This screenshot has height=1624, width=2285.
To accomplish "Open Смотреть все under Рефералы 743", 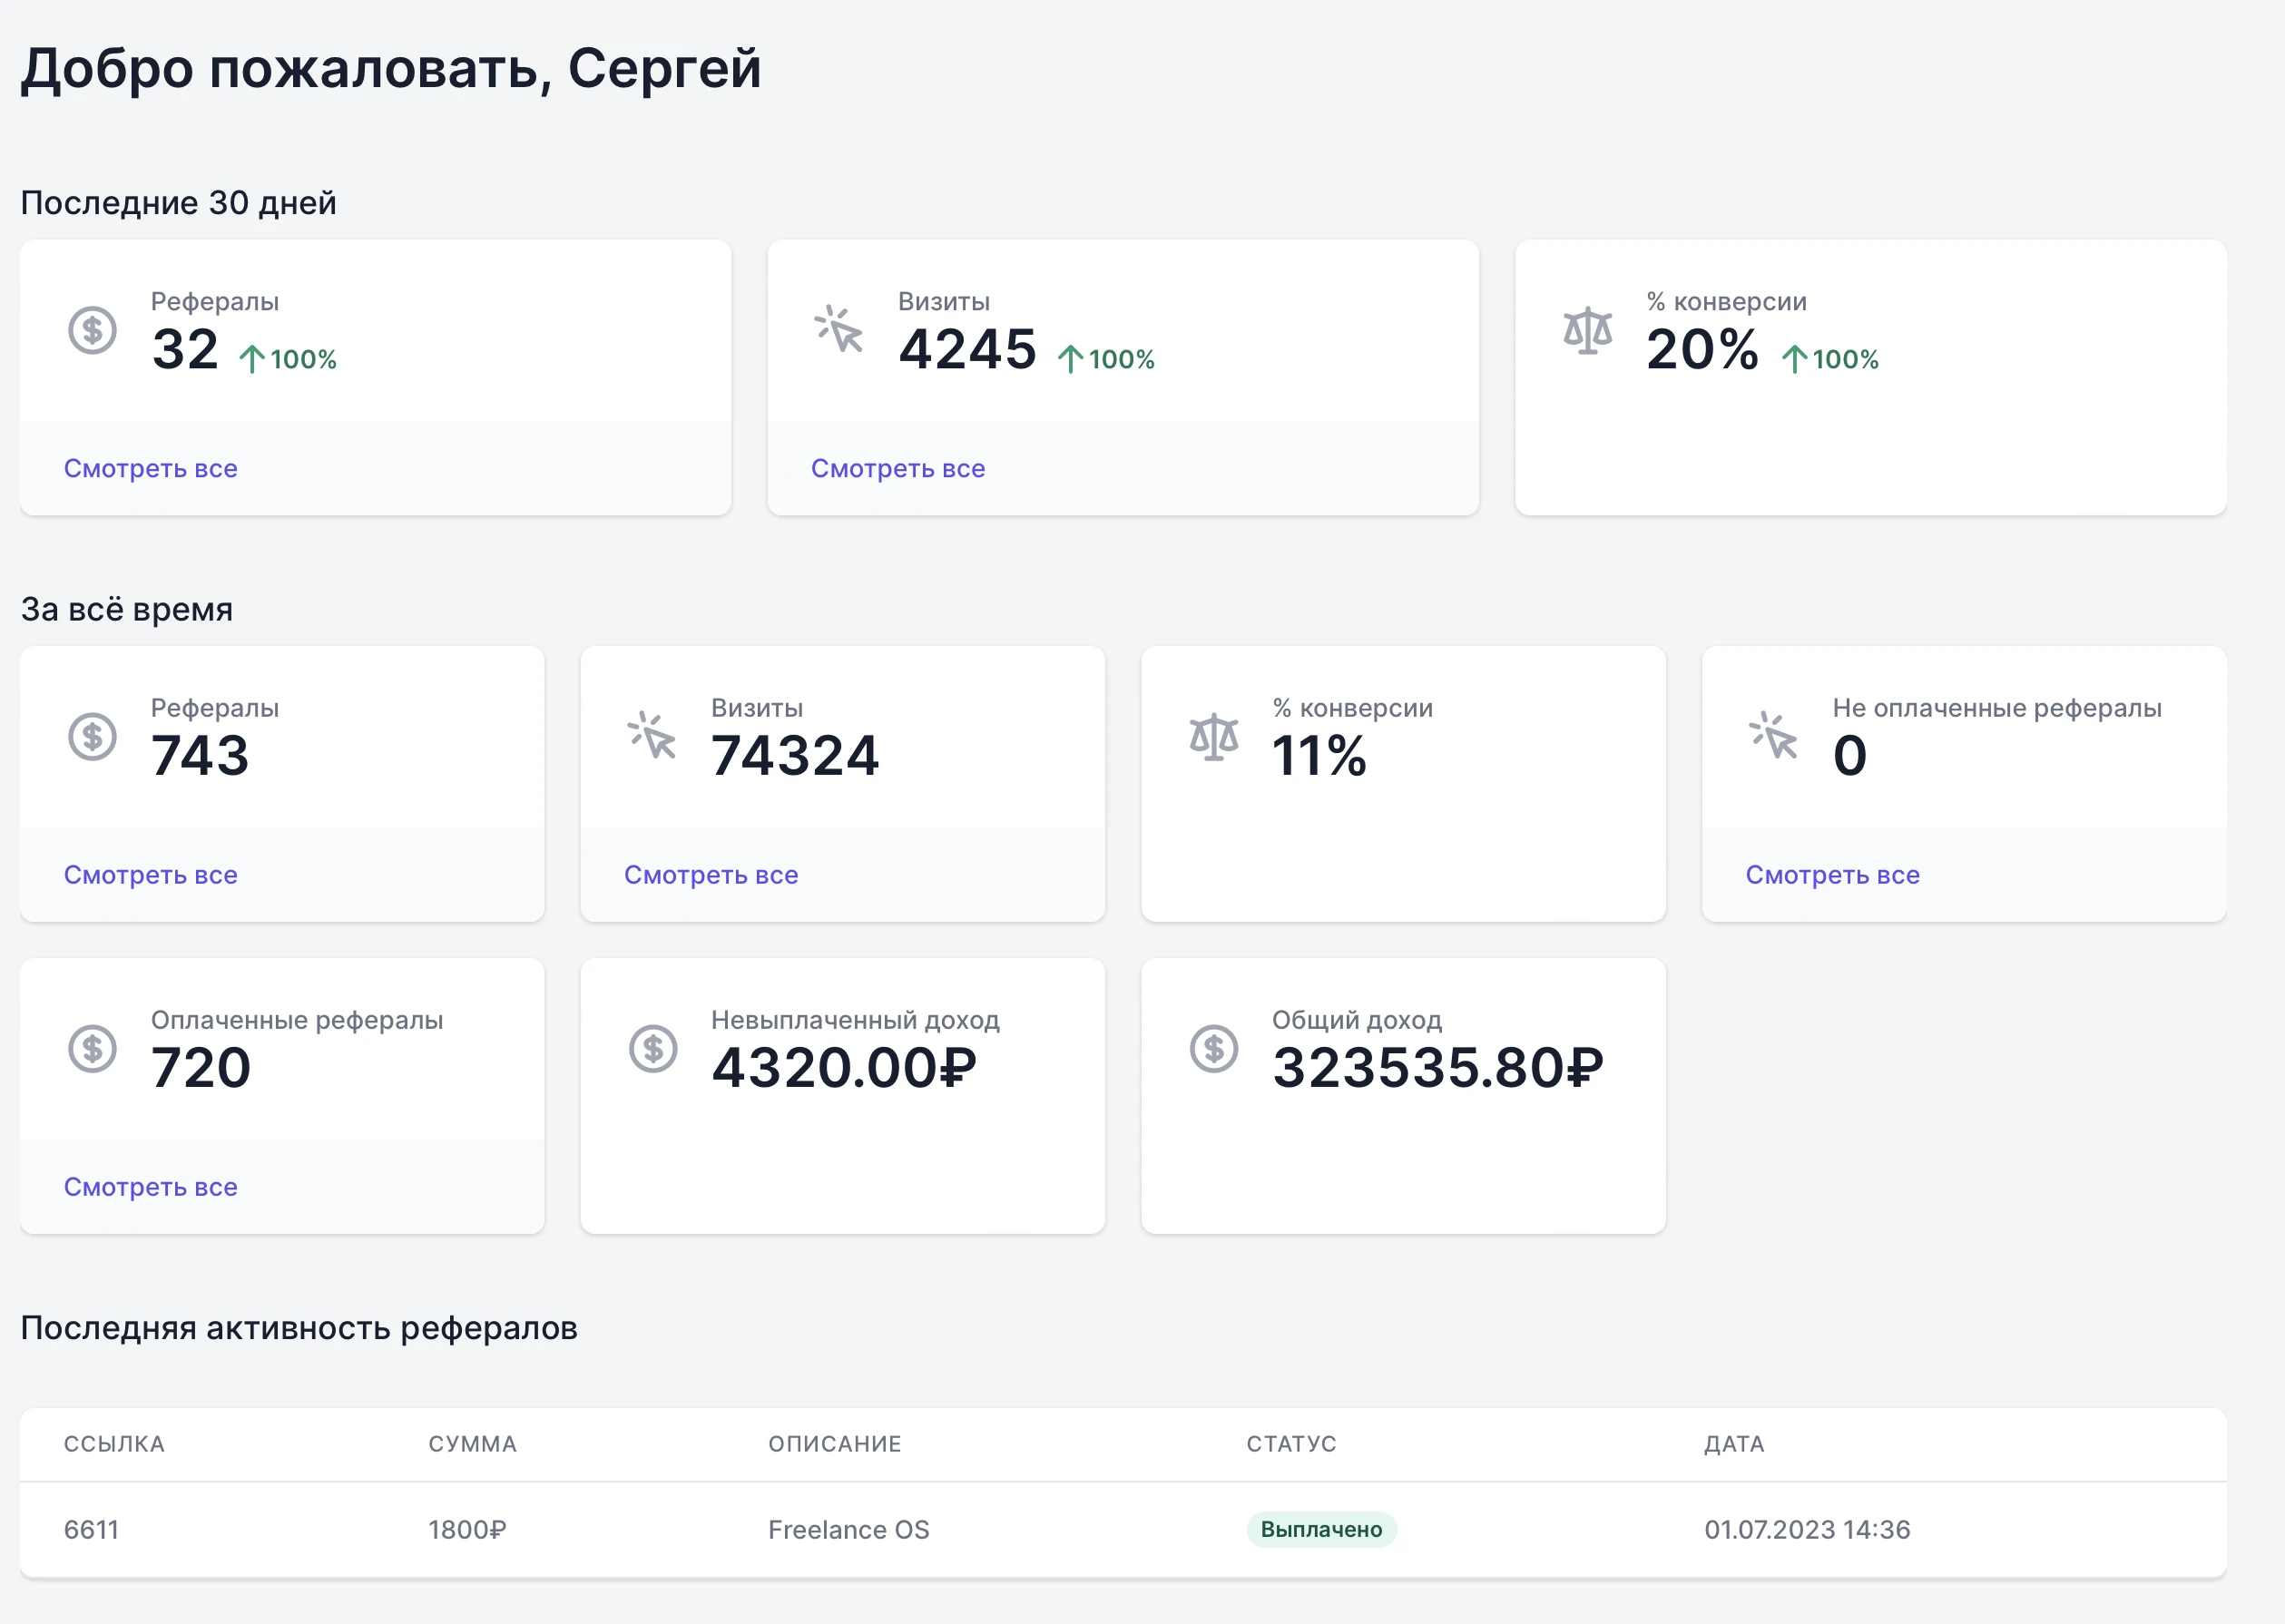I will (151, 875).
